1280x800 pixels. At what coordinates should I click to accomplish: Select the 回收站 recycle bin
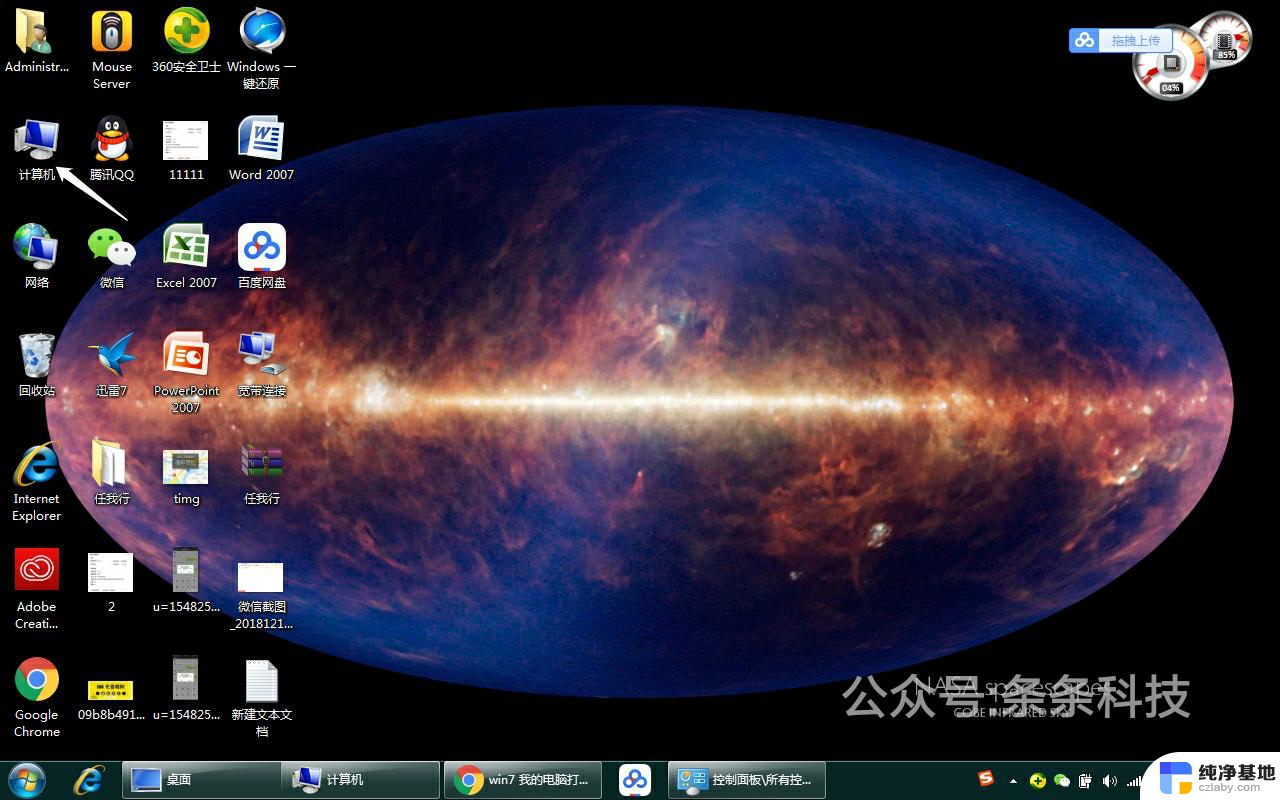[37, 366]
